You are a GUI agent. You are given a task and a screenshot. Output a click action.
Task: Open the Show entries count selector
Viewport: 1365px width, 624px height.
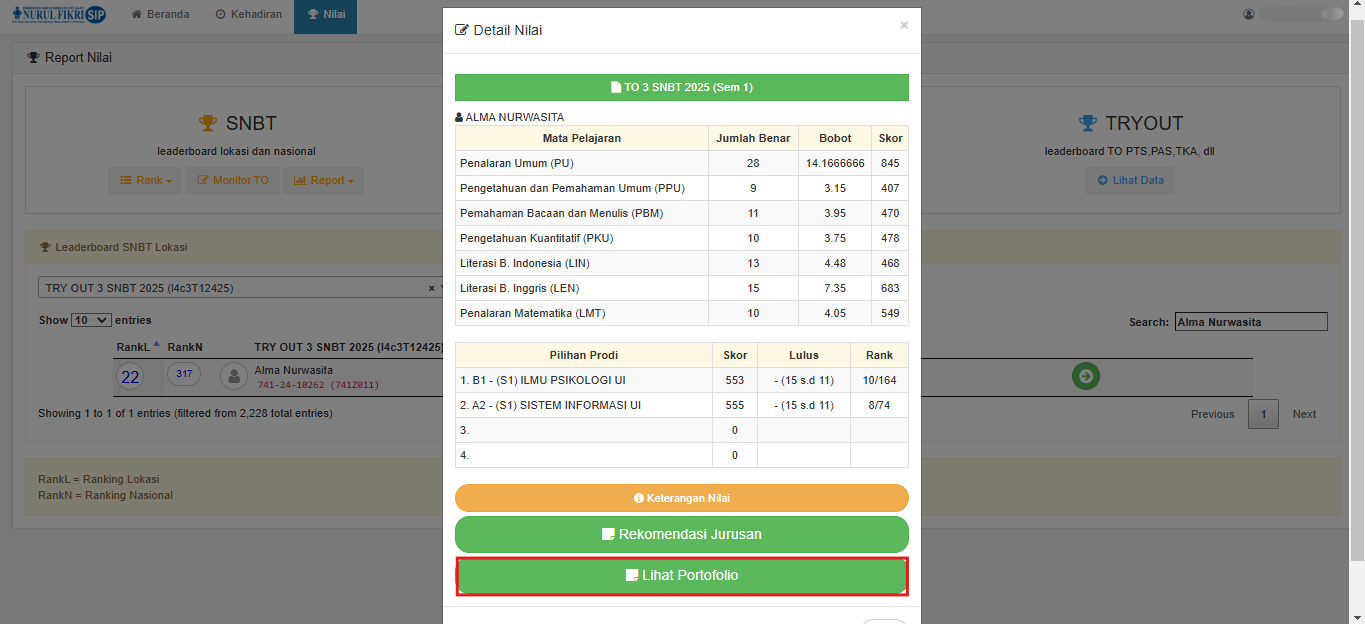(x=91, y=320)
